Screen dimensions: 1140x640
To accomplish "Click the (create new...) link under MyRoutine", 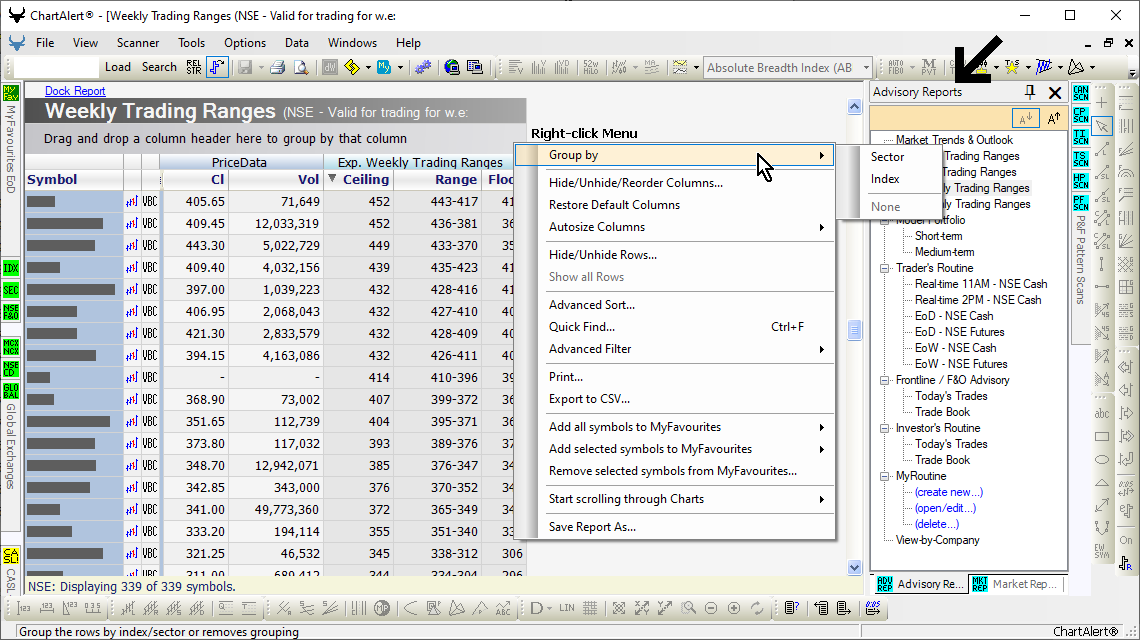I will (949, 492).
